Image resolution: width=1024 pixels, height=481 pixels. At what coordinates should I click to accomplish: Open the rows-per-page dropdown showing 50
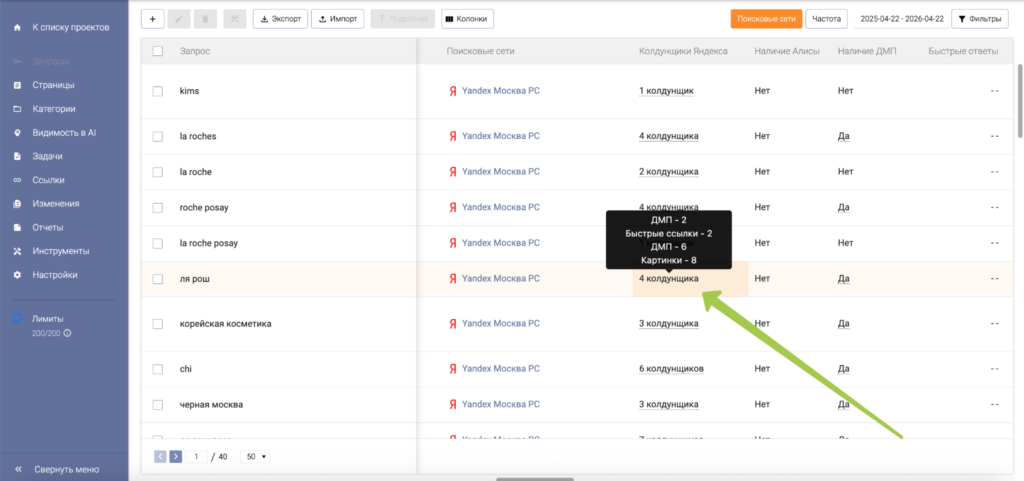[257, 457]
